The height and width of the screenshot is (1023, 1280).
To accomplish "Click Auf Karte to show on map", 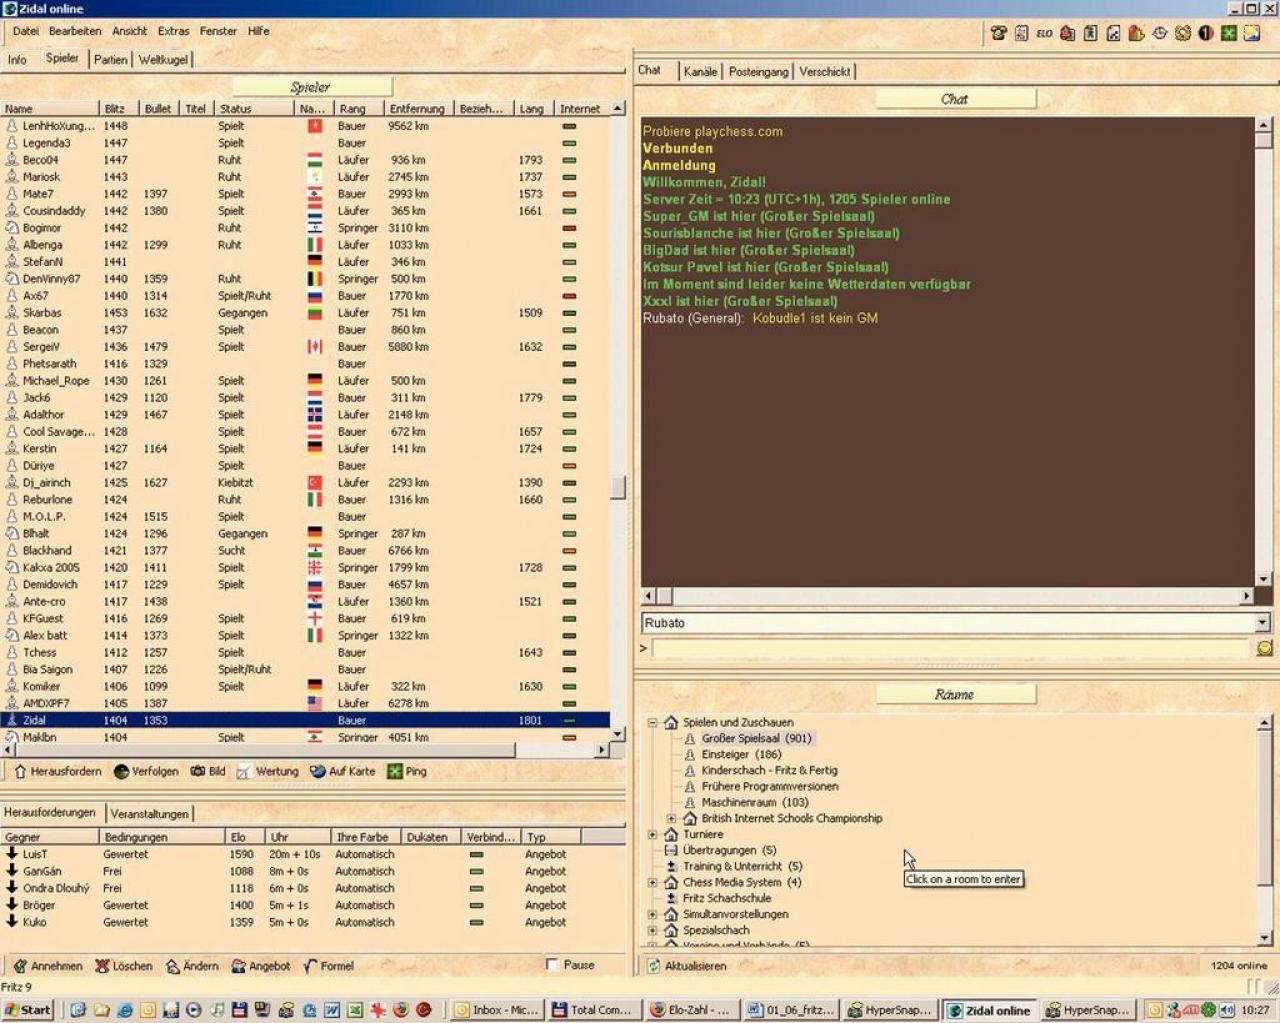I will point(343,771).
